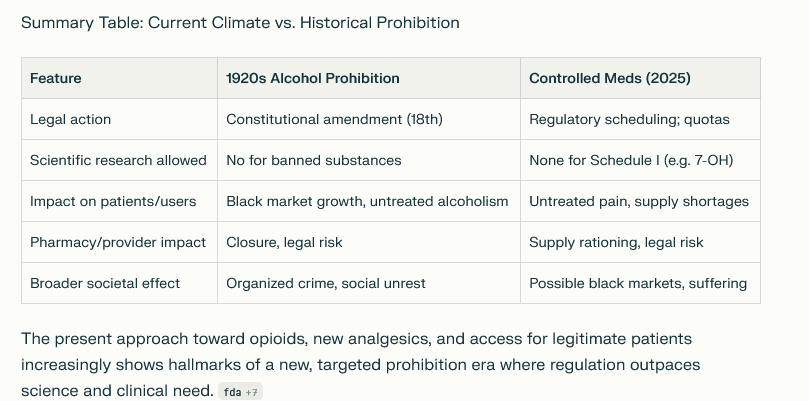Select the 1920s Alcohol Prohibition column header

pos(369,78)
